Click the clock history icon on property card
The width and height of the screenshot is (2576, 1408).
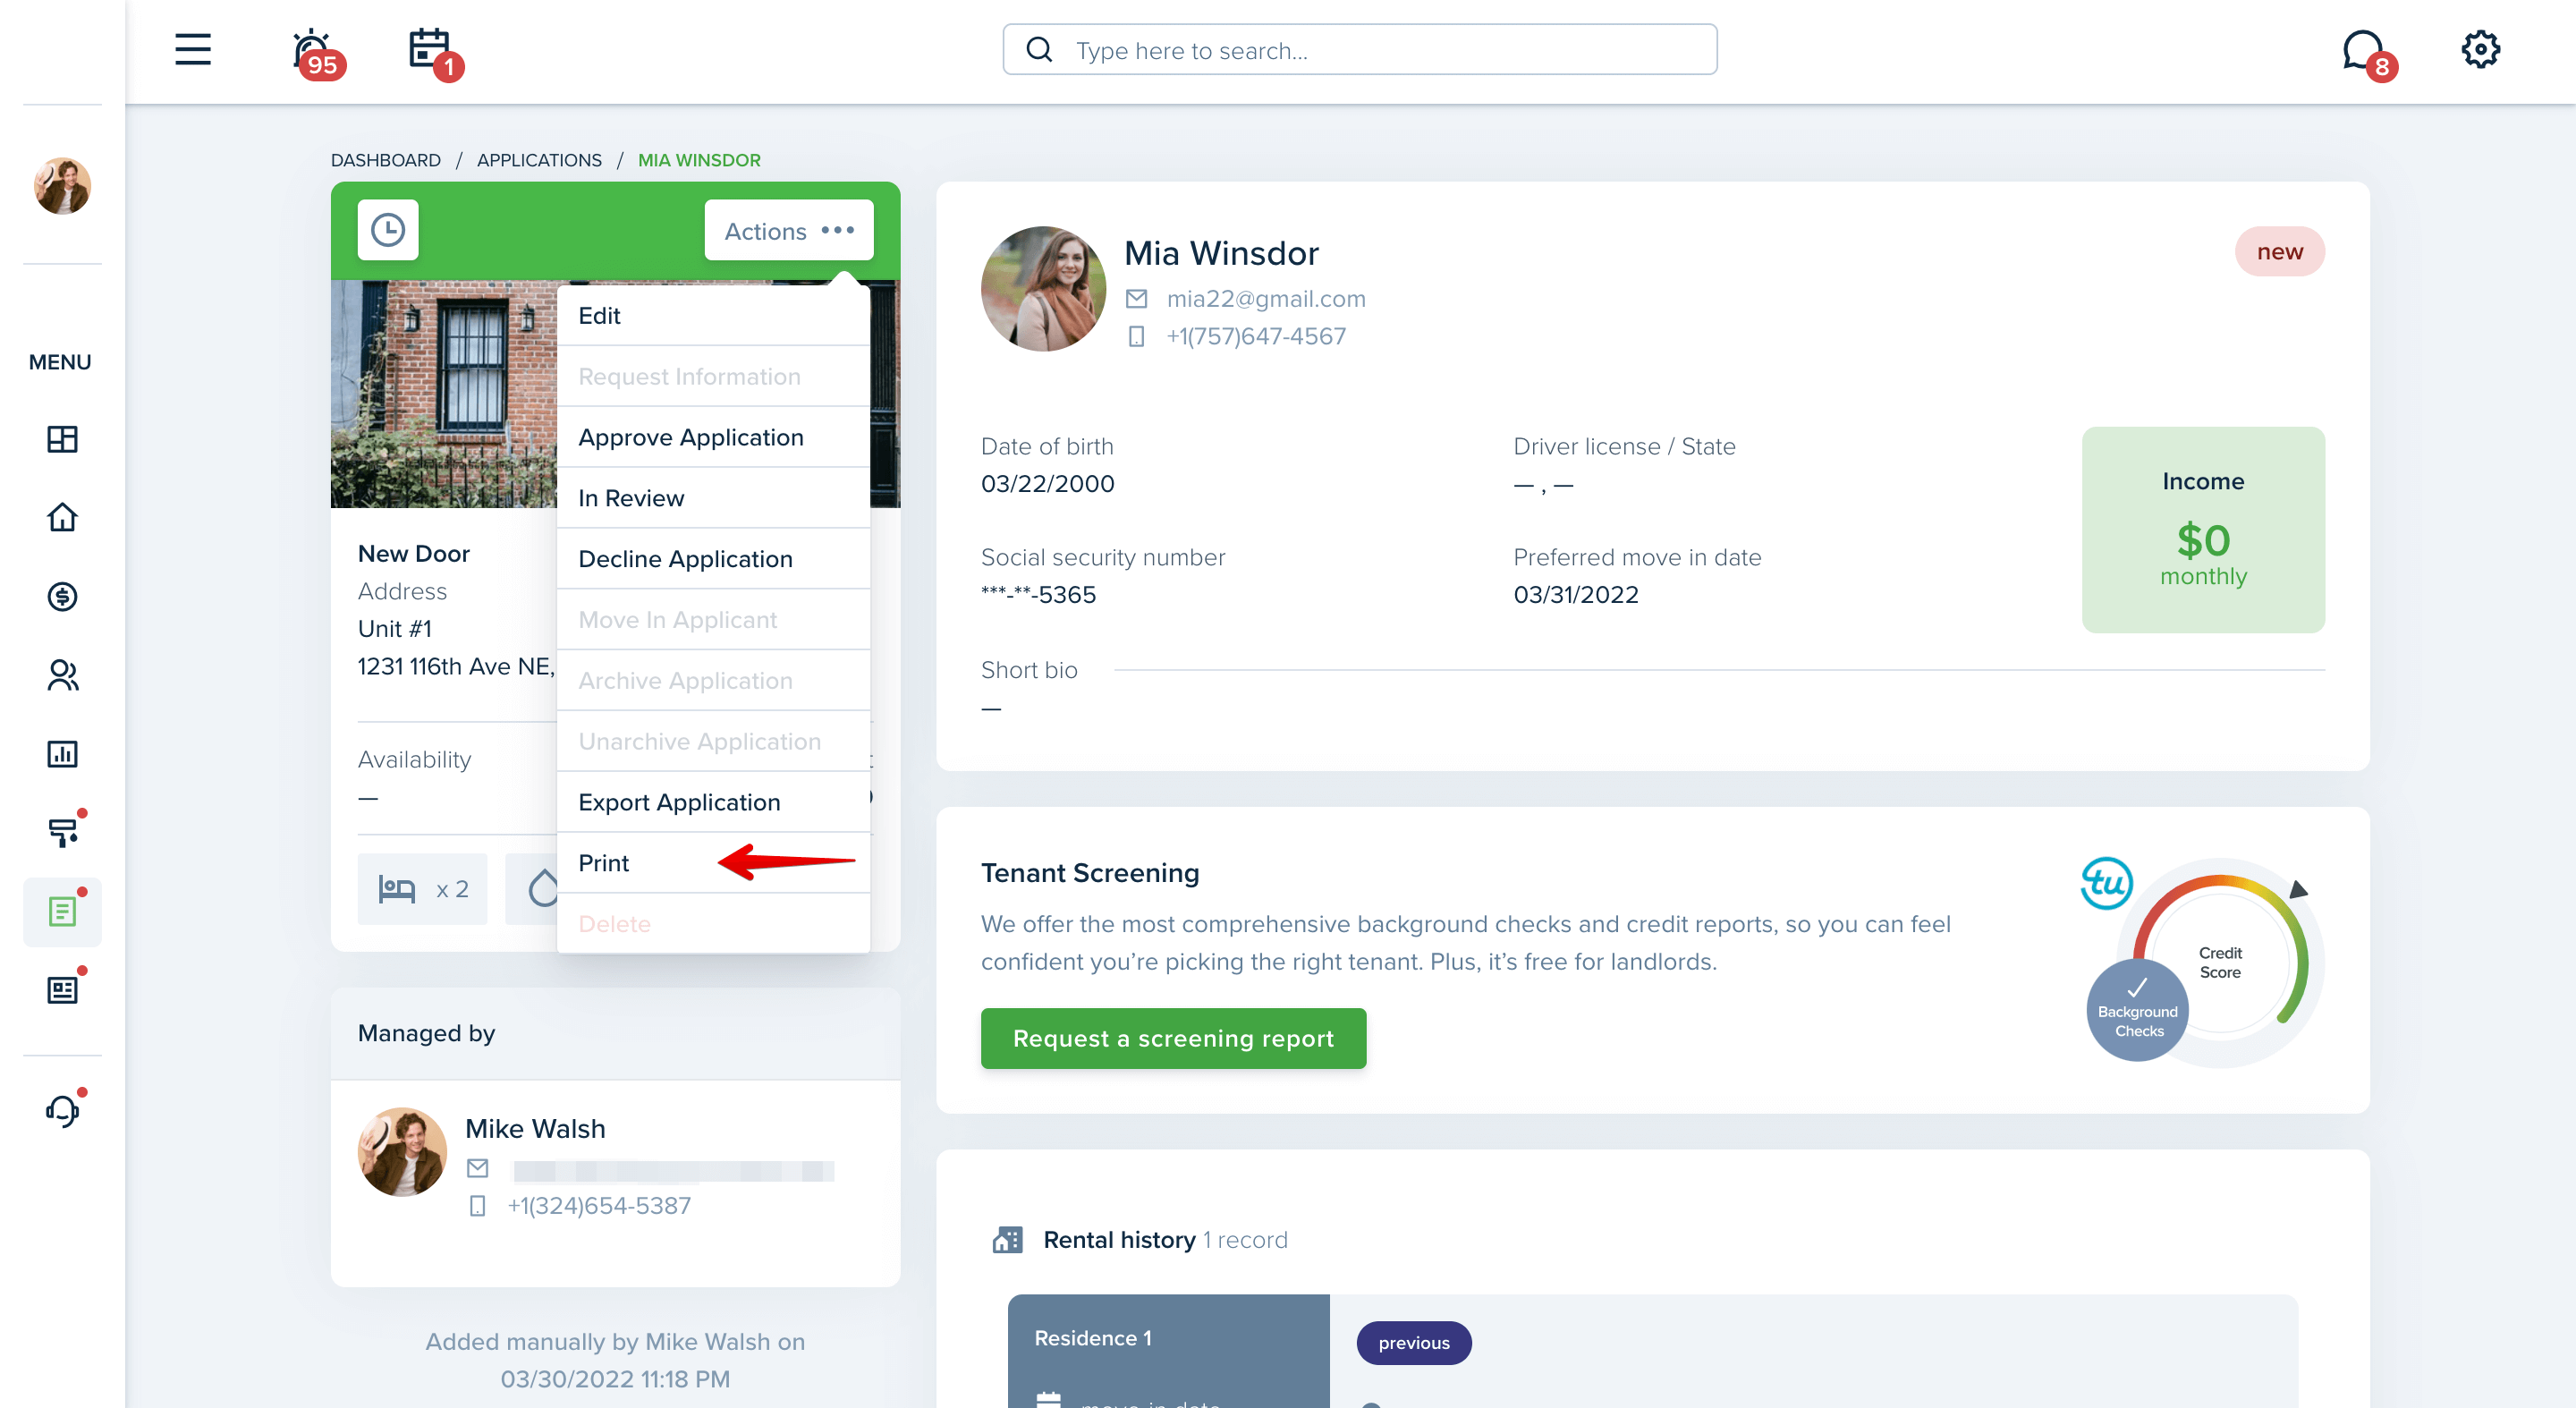point(388,230)
